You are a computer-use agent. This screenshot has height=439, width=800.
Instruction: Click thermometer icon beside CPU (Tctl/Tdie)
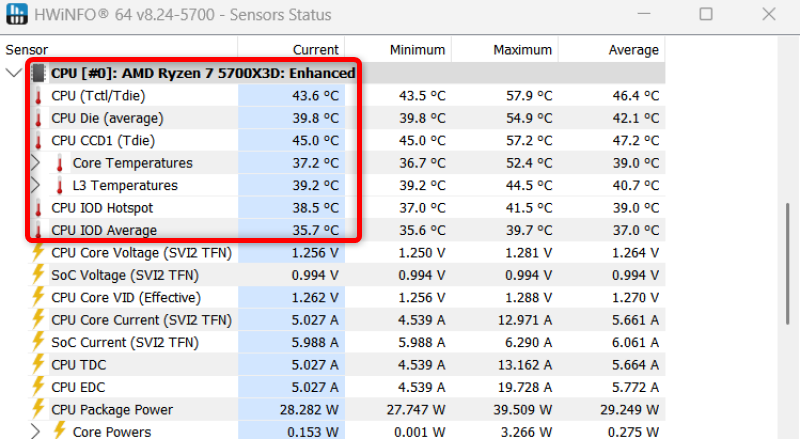point(38,96)
